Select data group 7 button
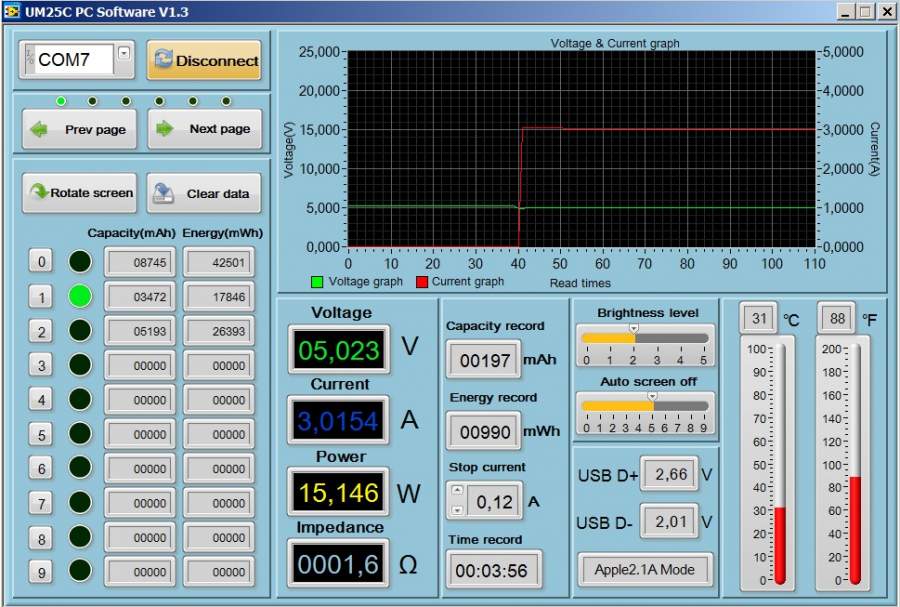Screen dimensions: 900x607 pos(41,503)
